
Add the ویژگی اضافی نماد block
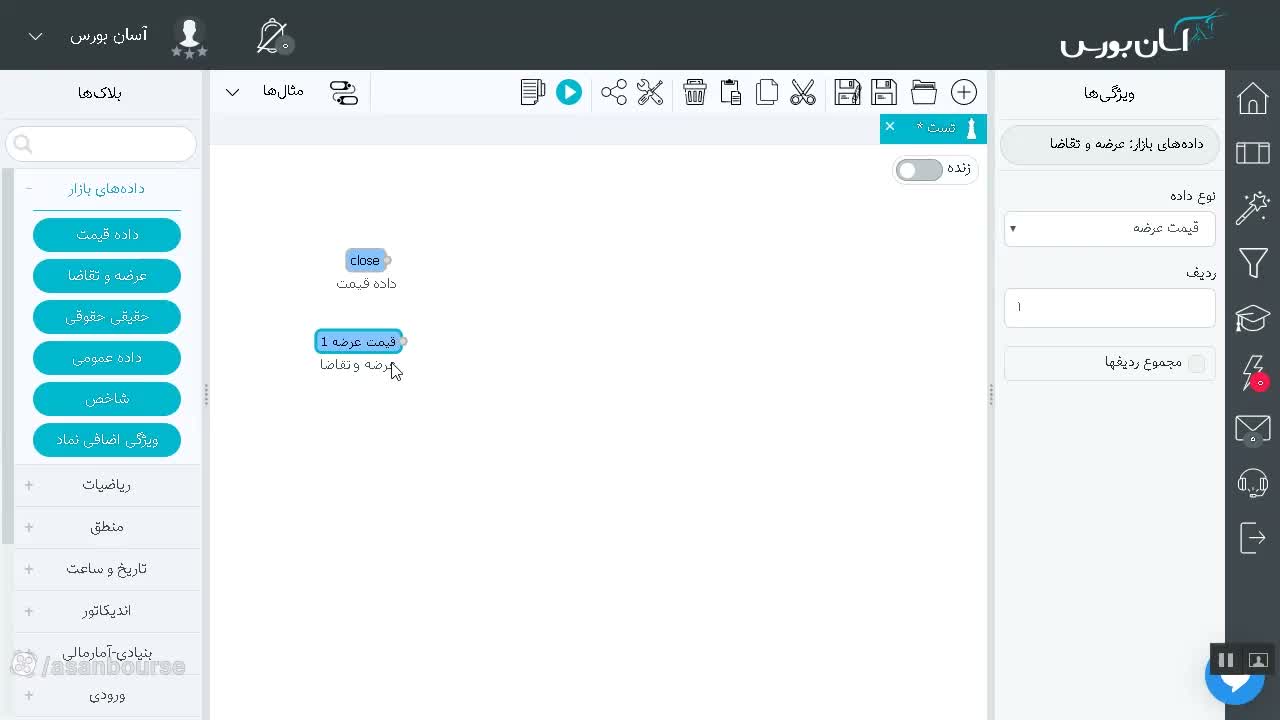[107, 439]
